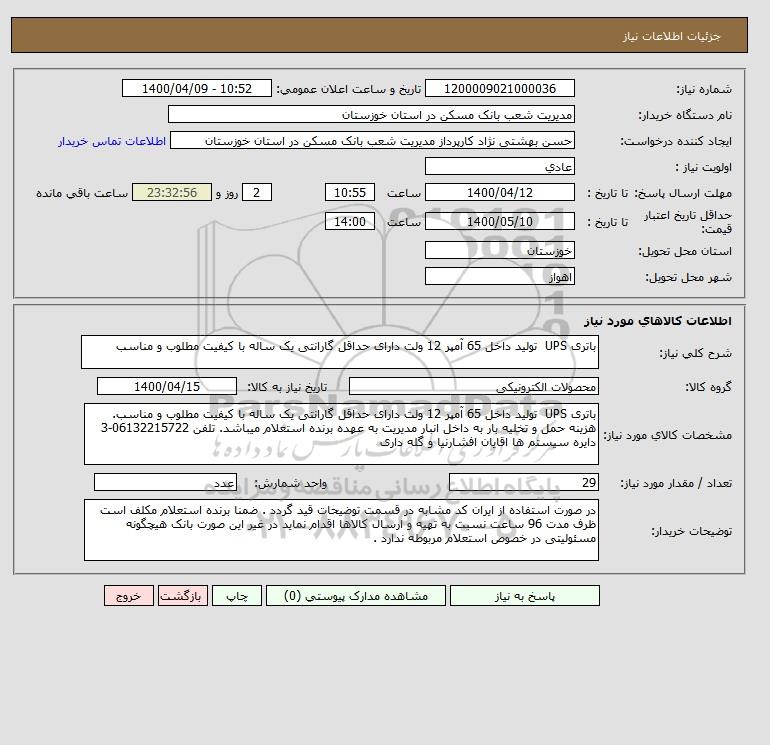The width and height of the screenshot is (770, 745).
Task: Click the priority field عادی
Action: (x=499, y=166)
